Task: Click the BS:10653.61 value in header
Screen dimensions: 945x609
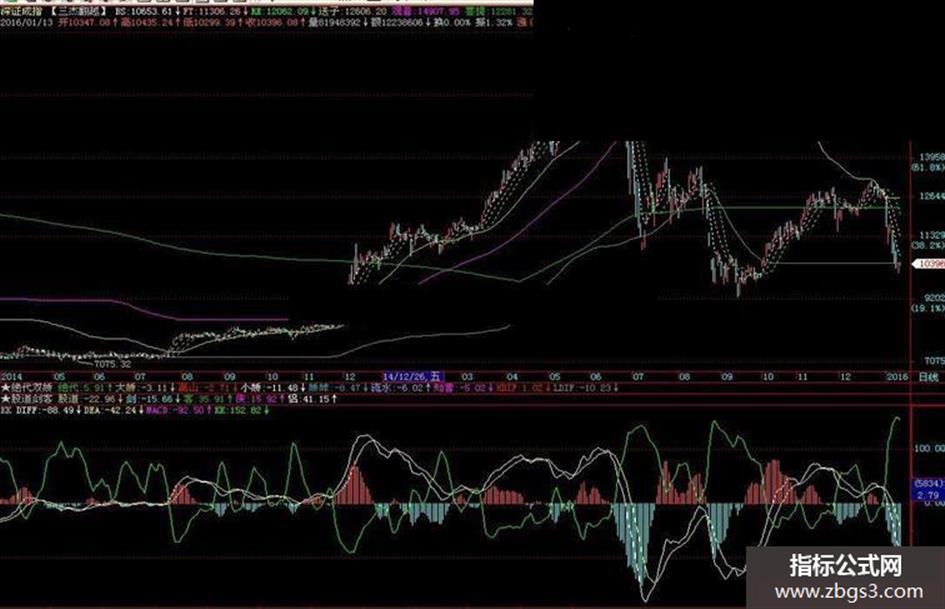Action: pyautogui.click(x=145, y=11)
